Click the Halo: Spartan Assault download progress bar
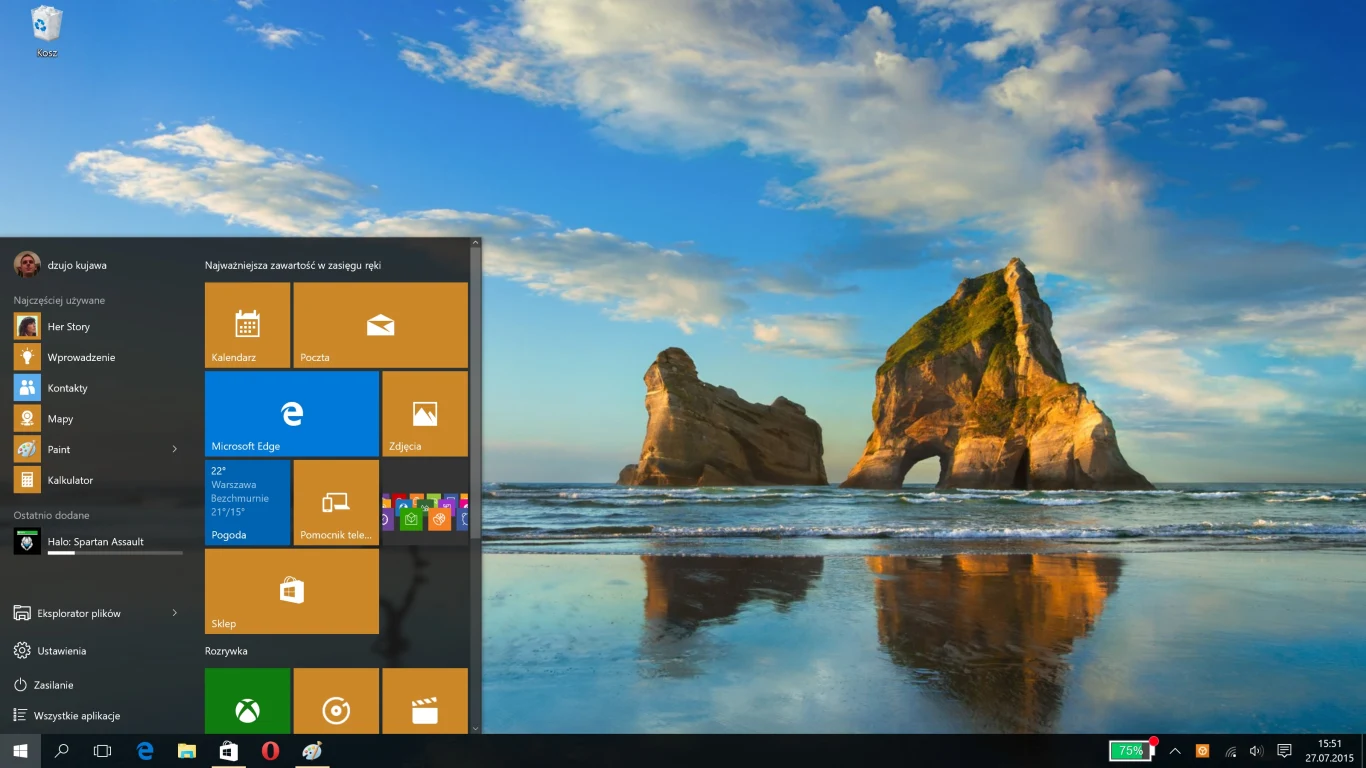Viewport: 1366px width, 768px height. (117, 551)
